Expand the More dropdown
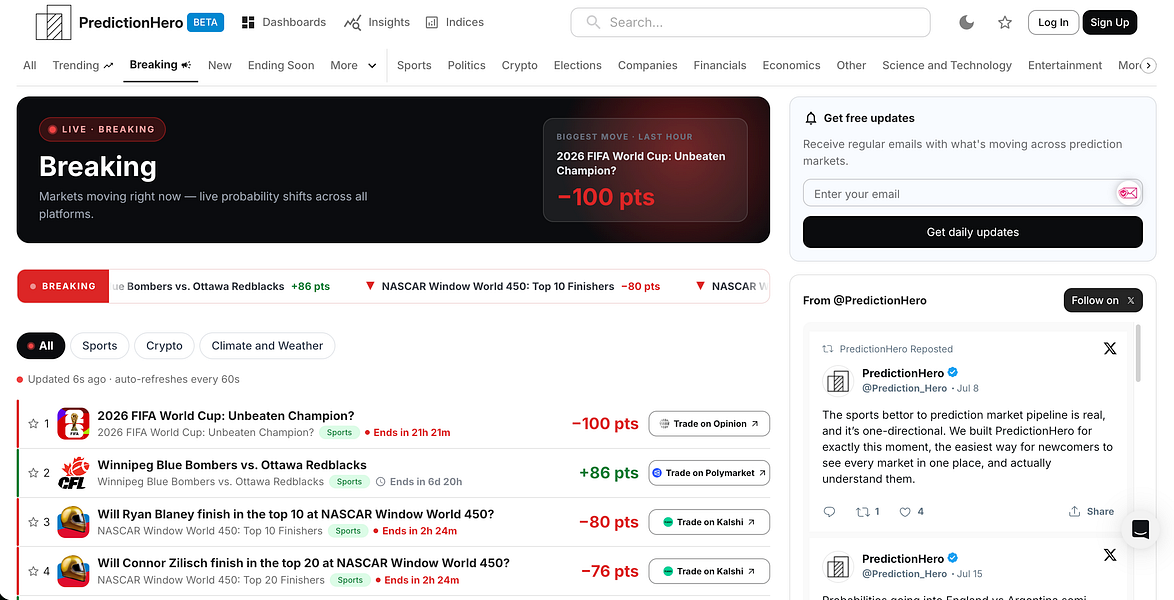Viewport: 1174px width, 600px height. click(x=353, y=65)
